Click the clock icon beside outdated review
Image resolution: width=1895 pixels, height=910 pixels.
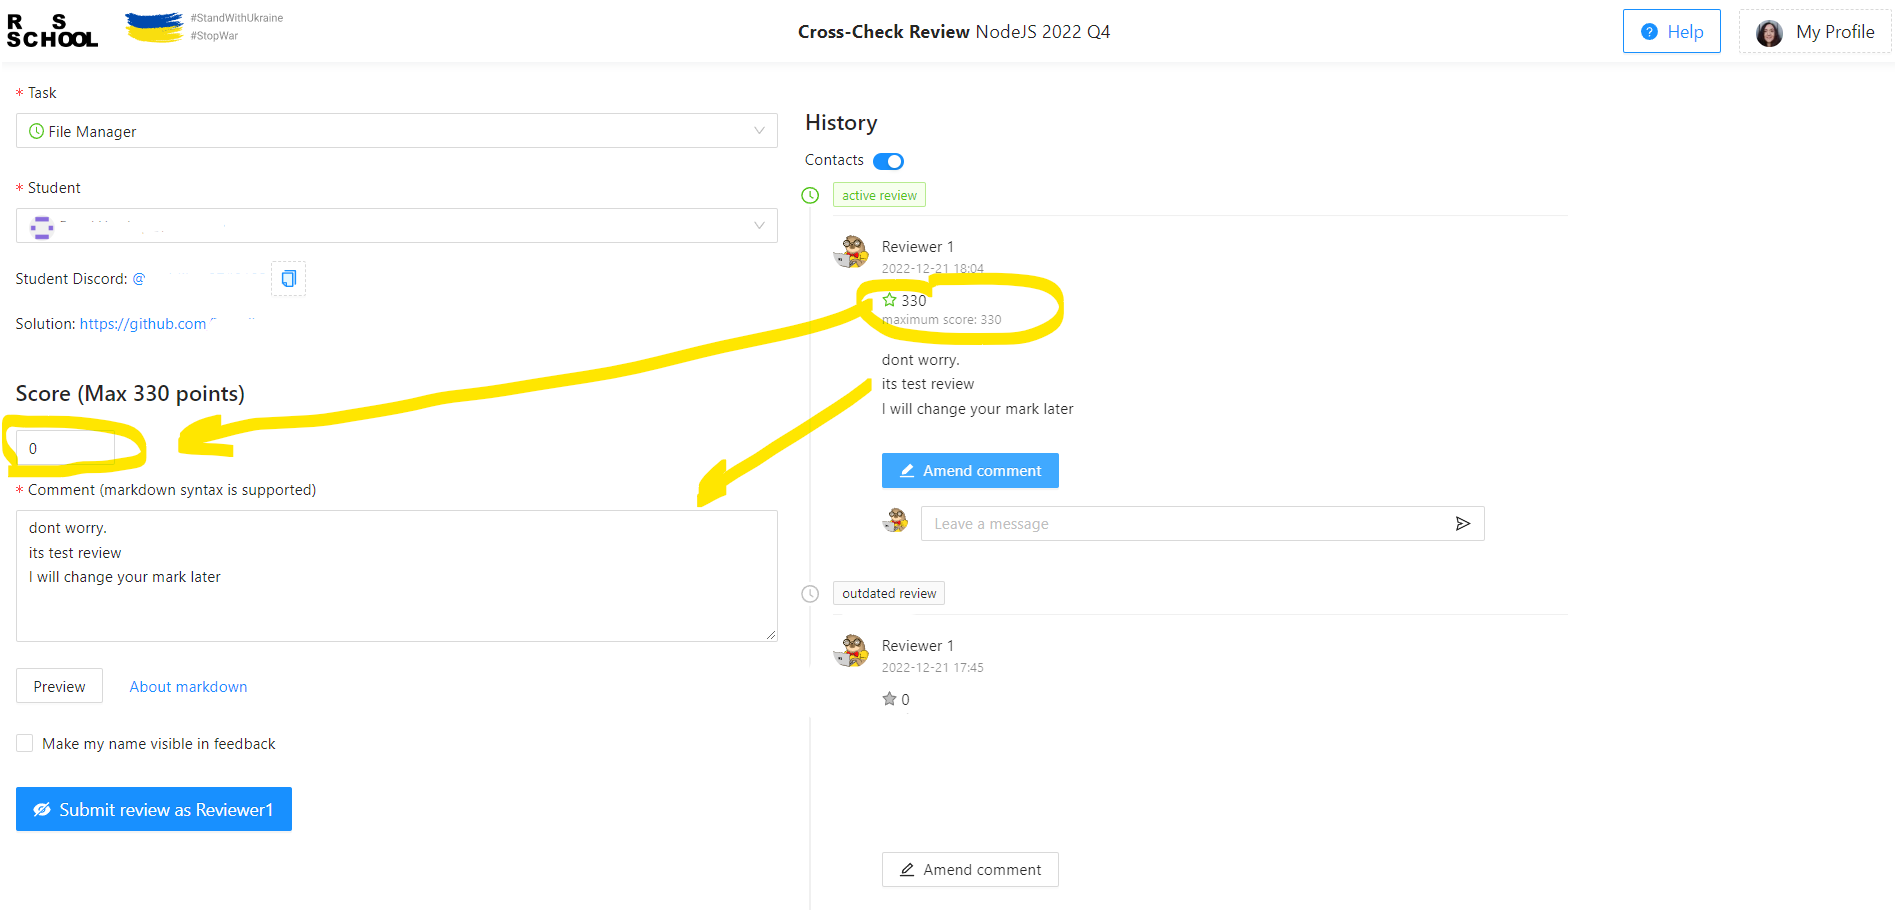pos(809,593)
